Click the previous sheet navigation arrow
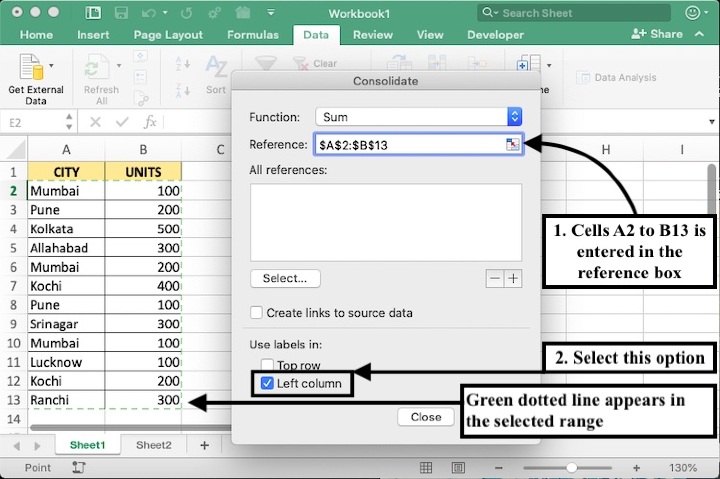Viewport: 720px width, 479px height. (17, 446)
